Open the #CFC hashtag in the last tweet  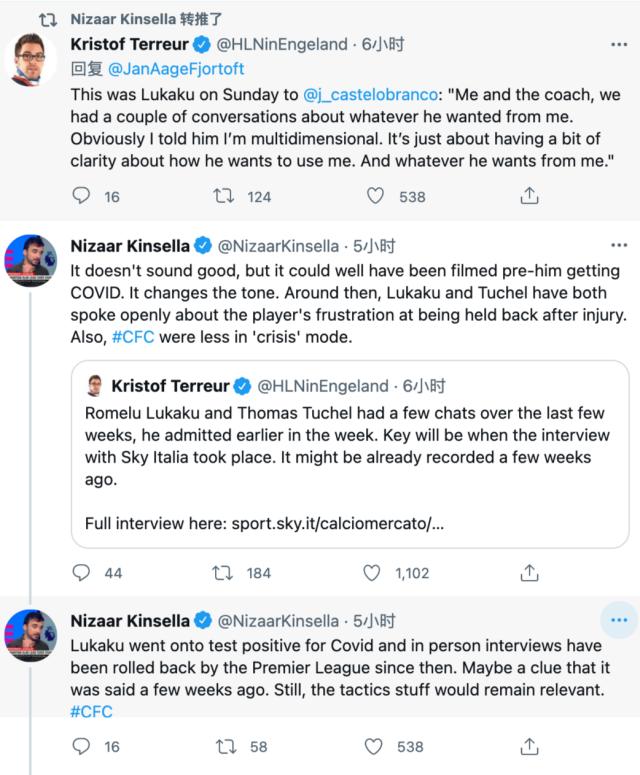[x=92, y=712]
